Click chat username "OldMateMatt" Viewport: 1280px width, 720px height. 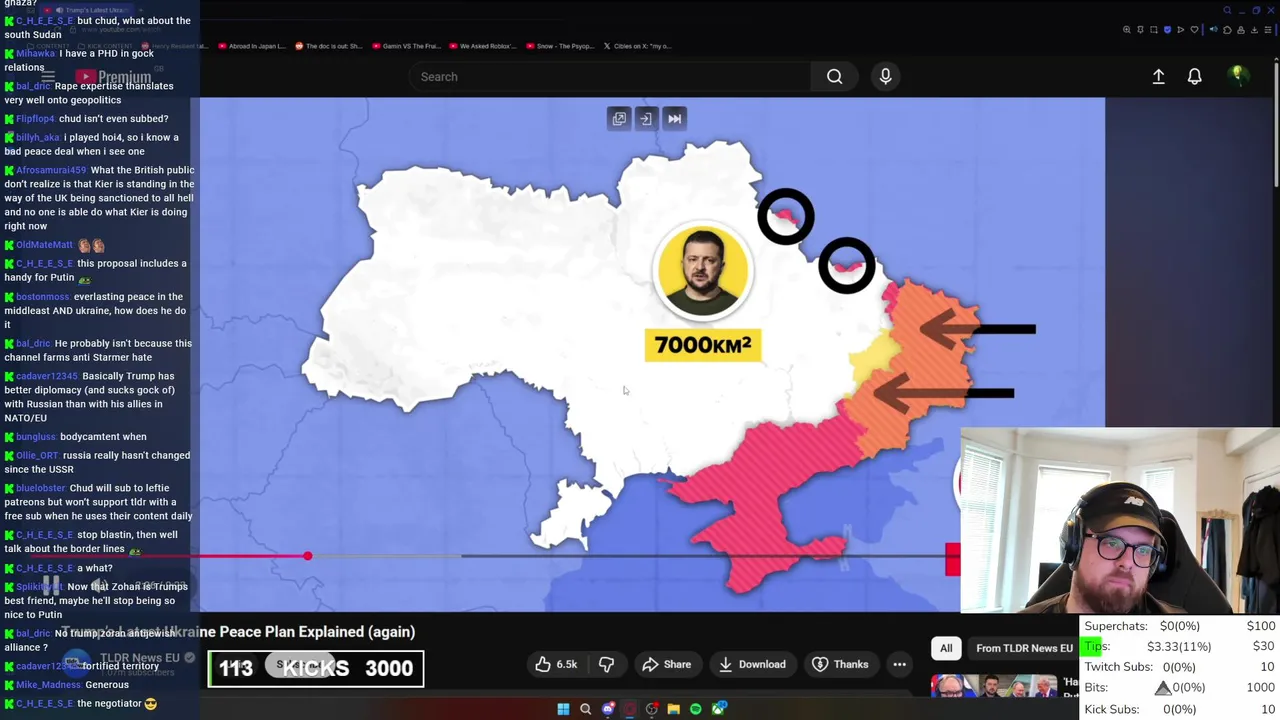pyautogui.click(x=44, y=245)
